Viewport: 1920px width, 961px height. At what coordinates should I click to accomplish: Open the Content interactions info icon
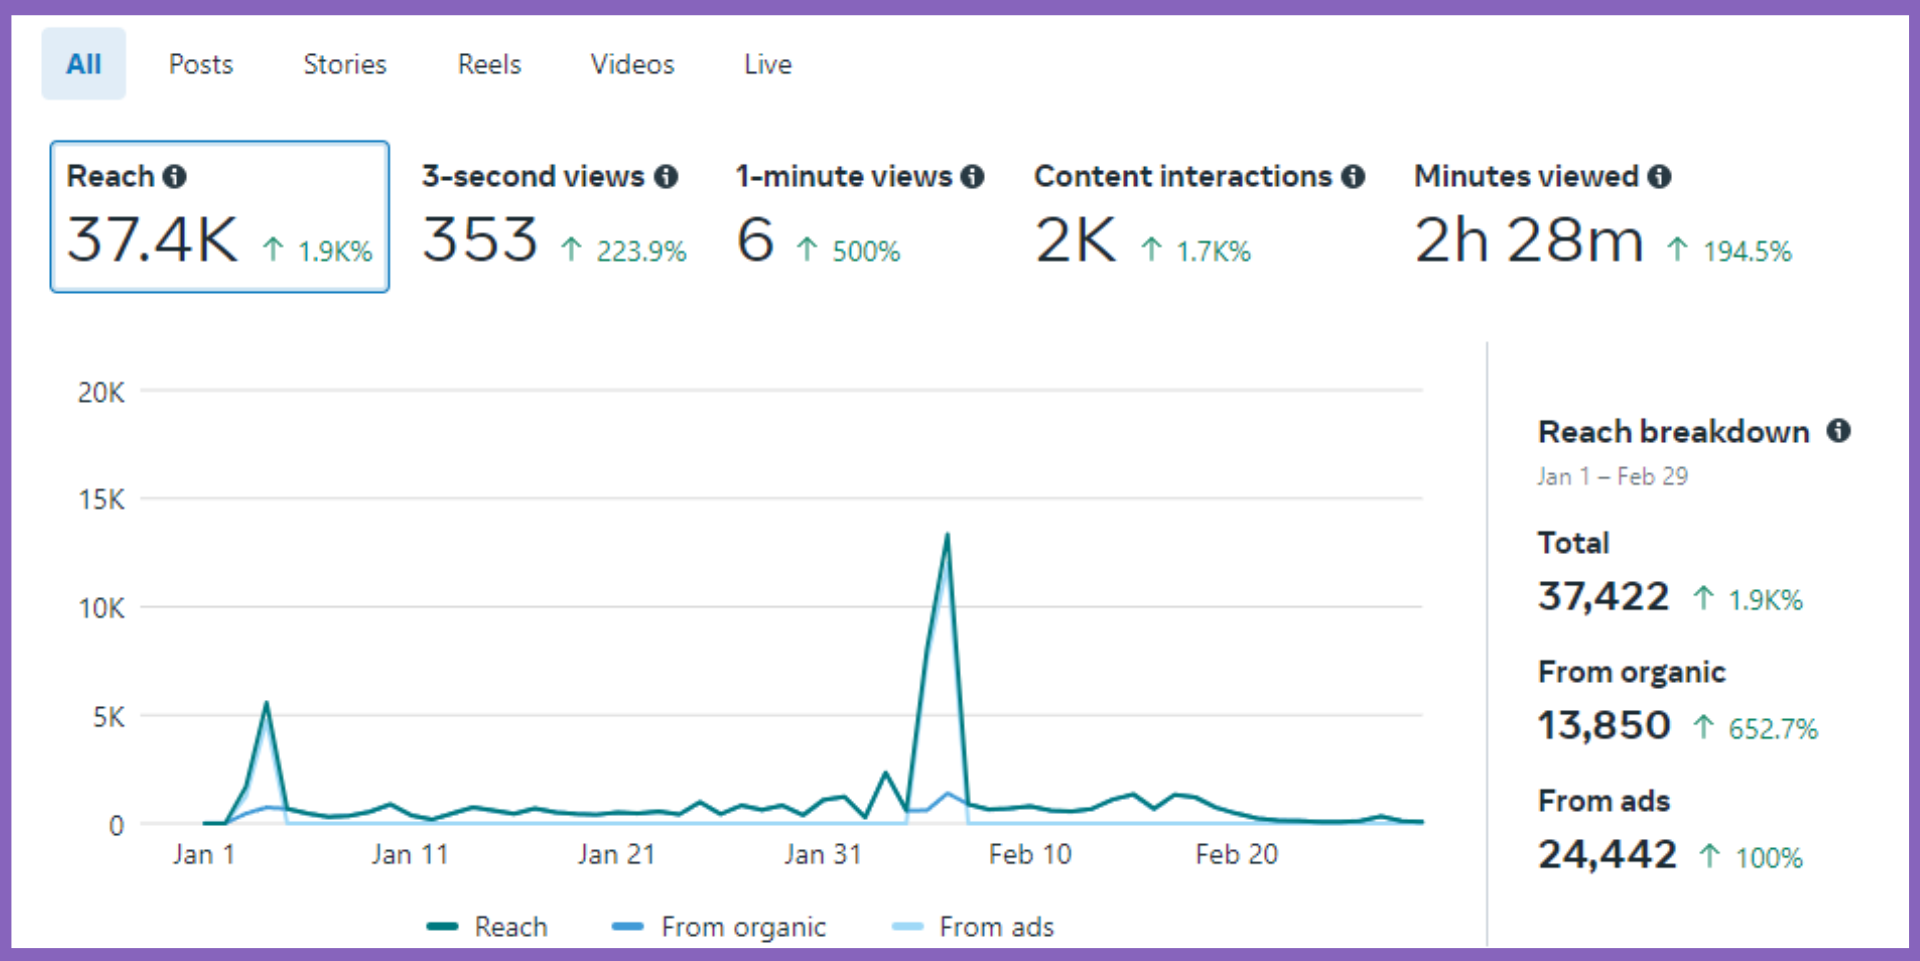click(1353, 177)
